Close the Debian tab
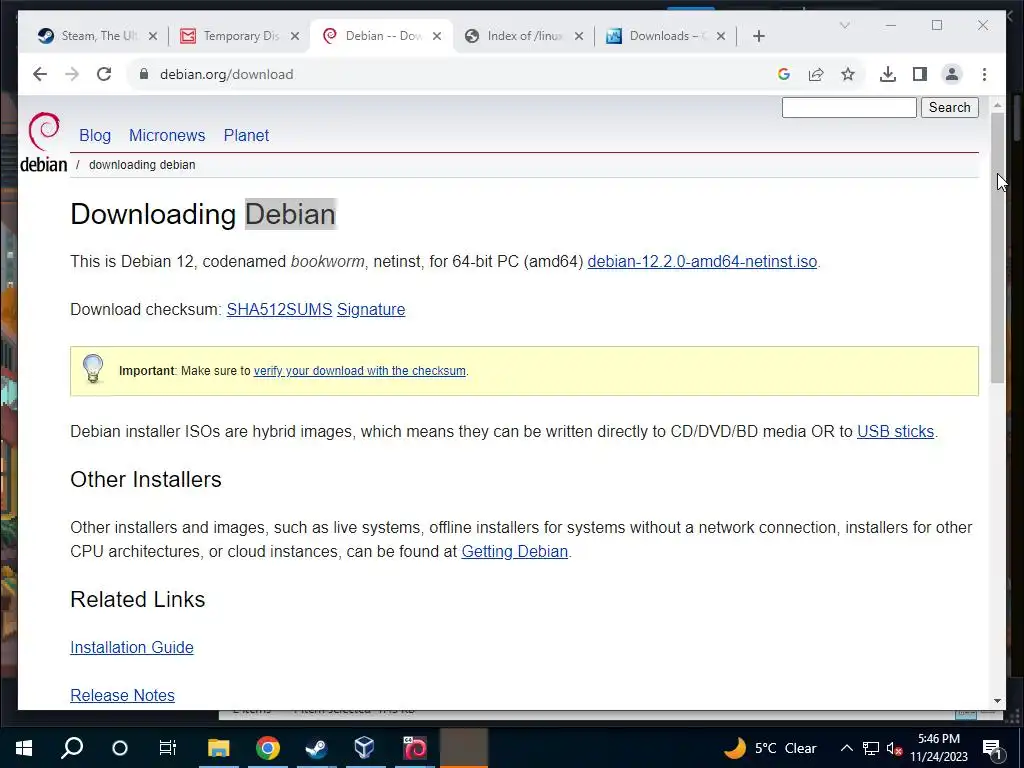The image size is (1024, 768). coord(437,36)
